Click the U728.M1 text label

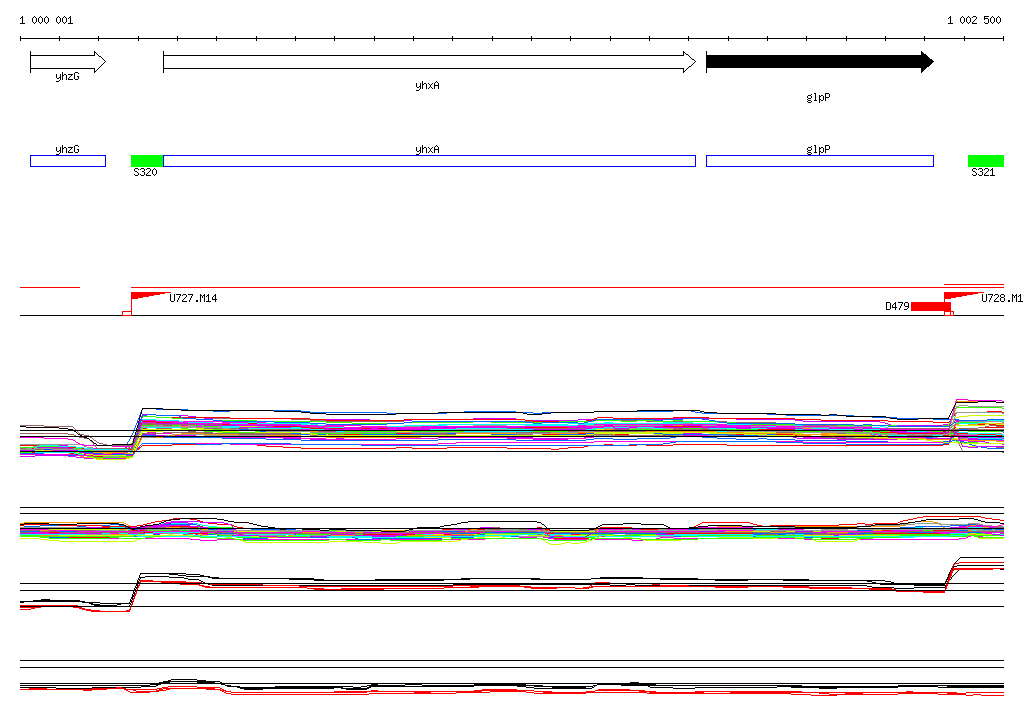click(x=1002, y=299)
